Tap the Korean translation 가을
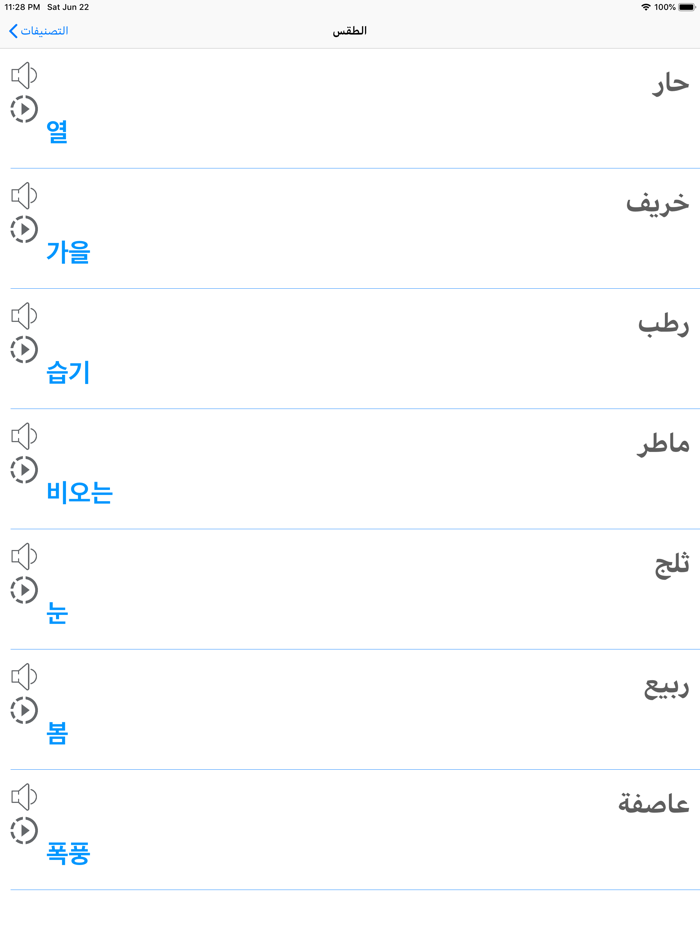The height and width of the screenshot is (934, 700). click(x=66, y=252)
